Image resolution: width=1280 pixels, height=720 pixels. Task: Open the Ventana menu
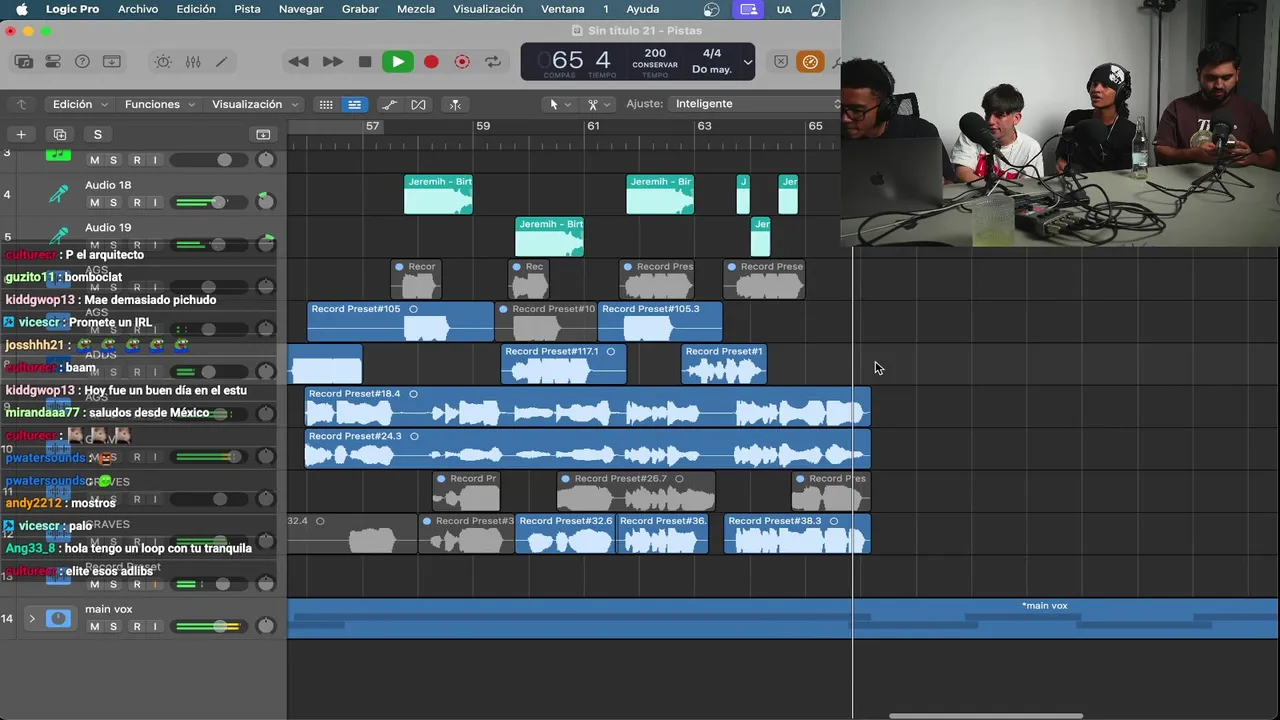point(562,9)
